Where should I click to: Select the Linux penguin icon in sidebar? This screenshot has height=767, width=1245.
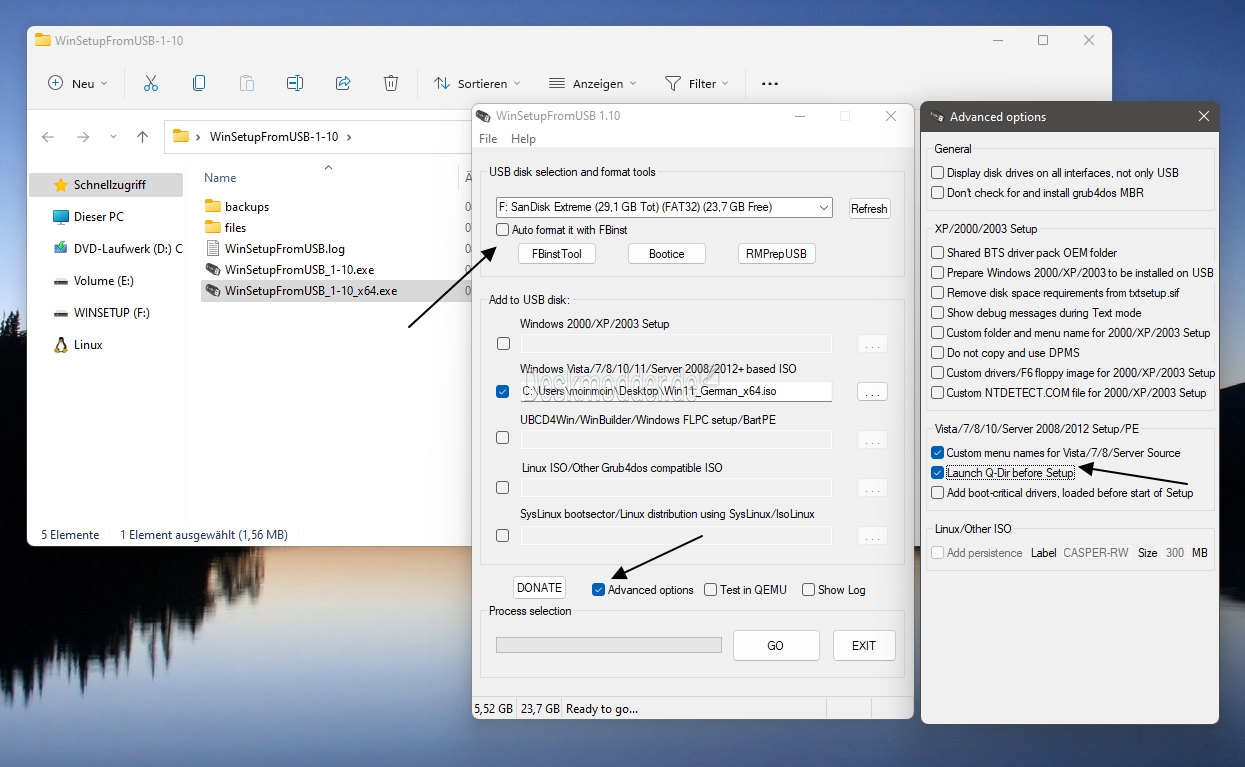[x=61, y=345]
